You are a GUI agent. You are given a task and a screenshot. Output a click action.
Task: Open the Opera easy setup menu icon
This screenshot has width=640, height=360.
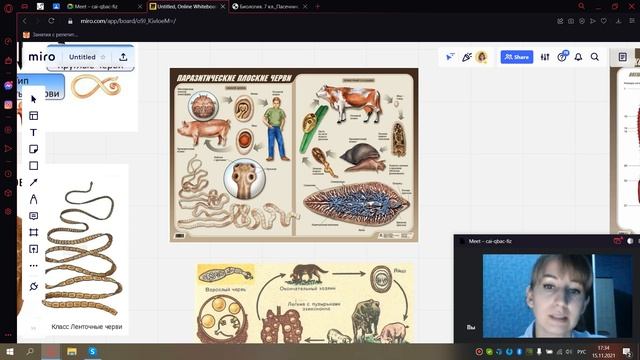632,21
